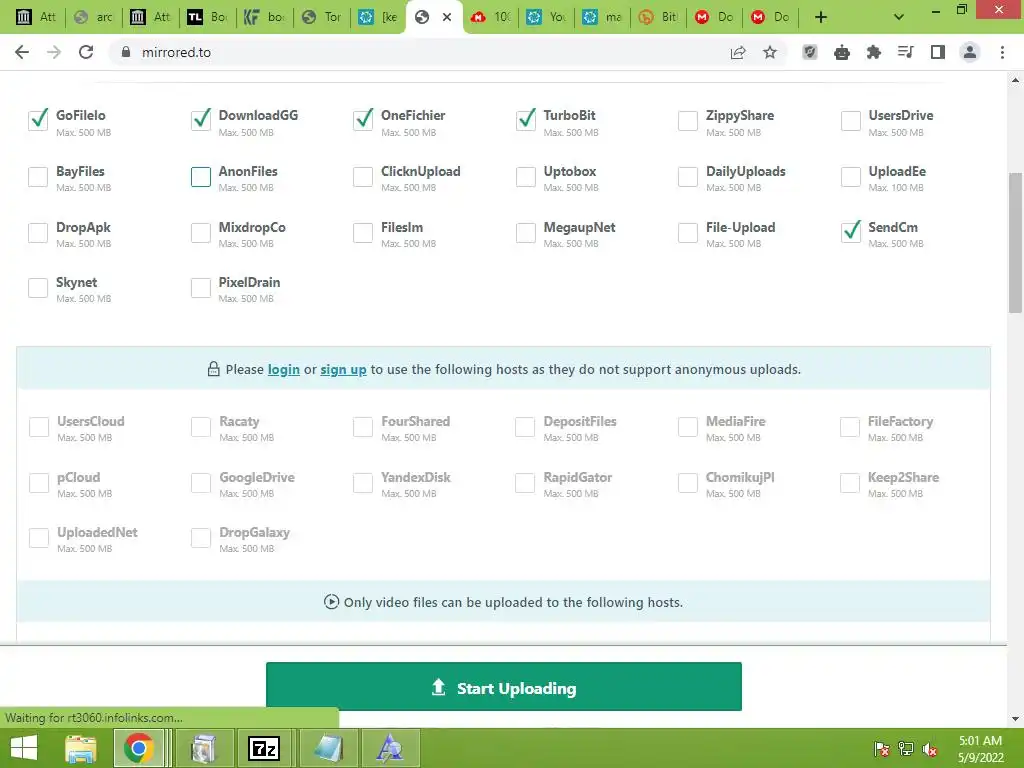Enable the UsersDrive checkbox
1024x768 pixels.
coord(850,120)
